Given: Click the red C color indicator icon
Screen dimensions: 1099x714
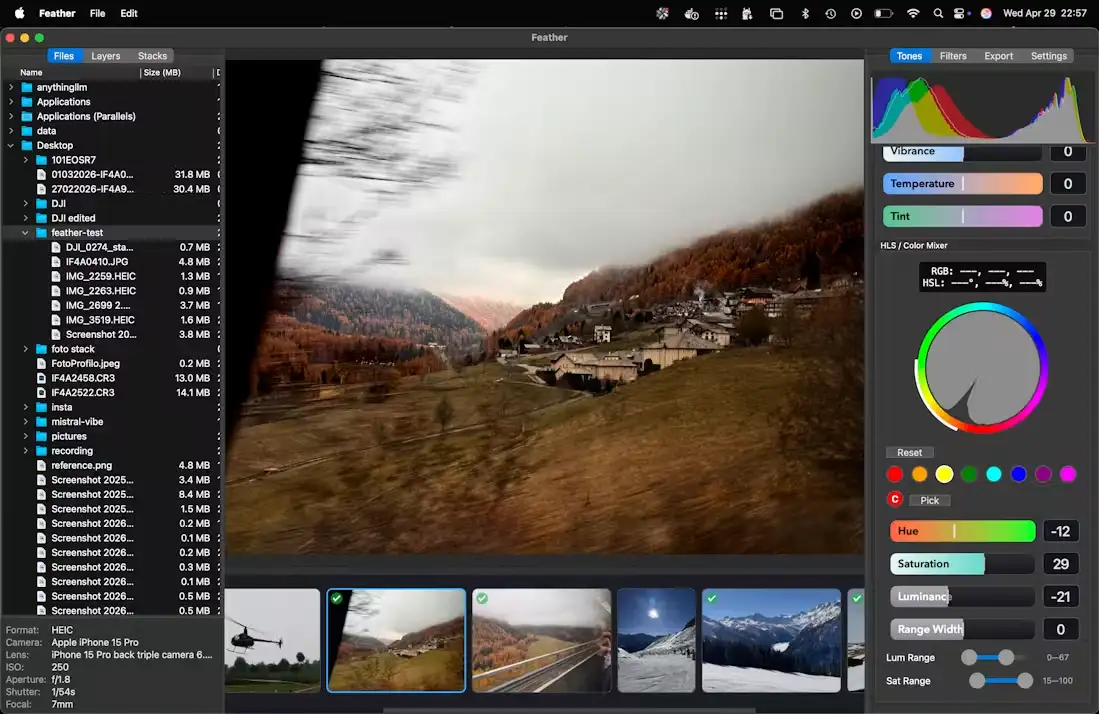Looking at the screenshot, I should pyautogui.click(x=894, y=499).
